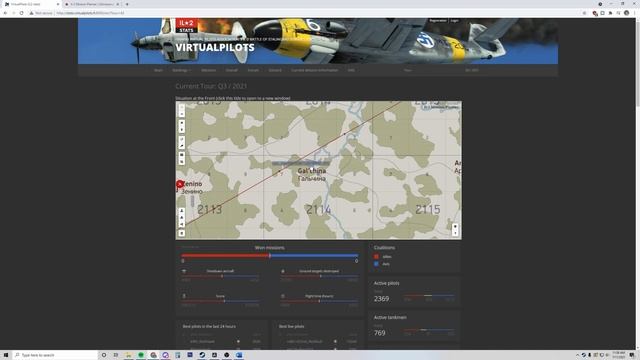Click the Registration link
This screenshot has width=640, height=360.
pyautogui.click(x=438, y=20)
